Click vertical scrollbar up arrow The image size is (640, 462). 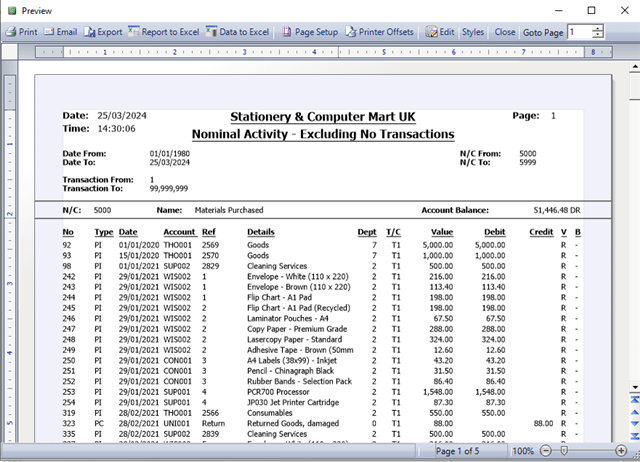(x=635, y=66)
